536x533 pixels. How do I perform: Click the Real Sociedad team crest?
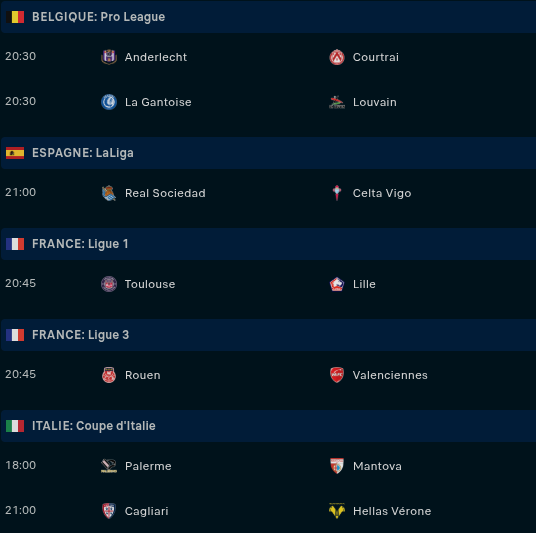(109, 193)
